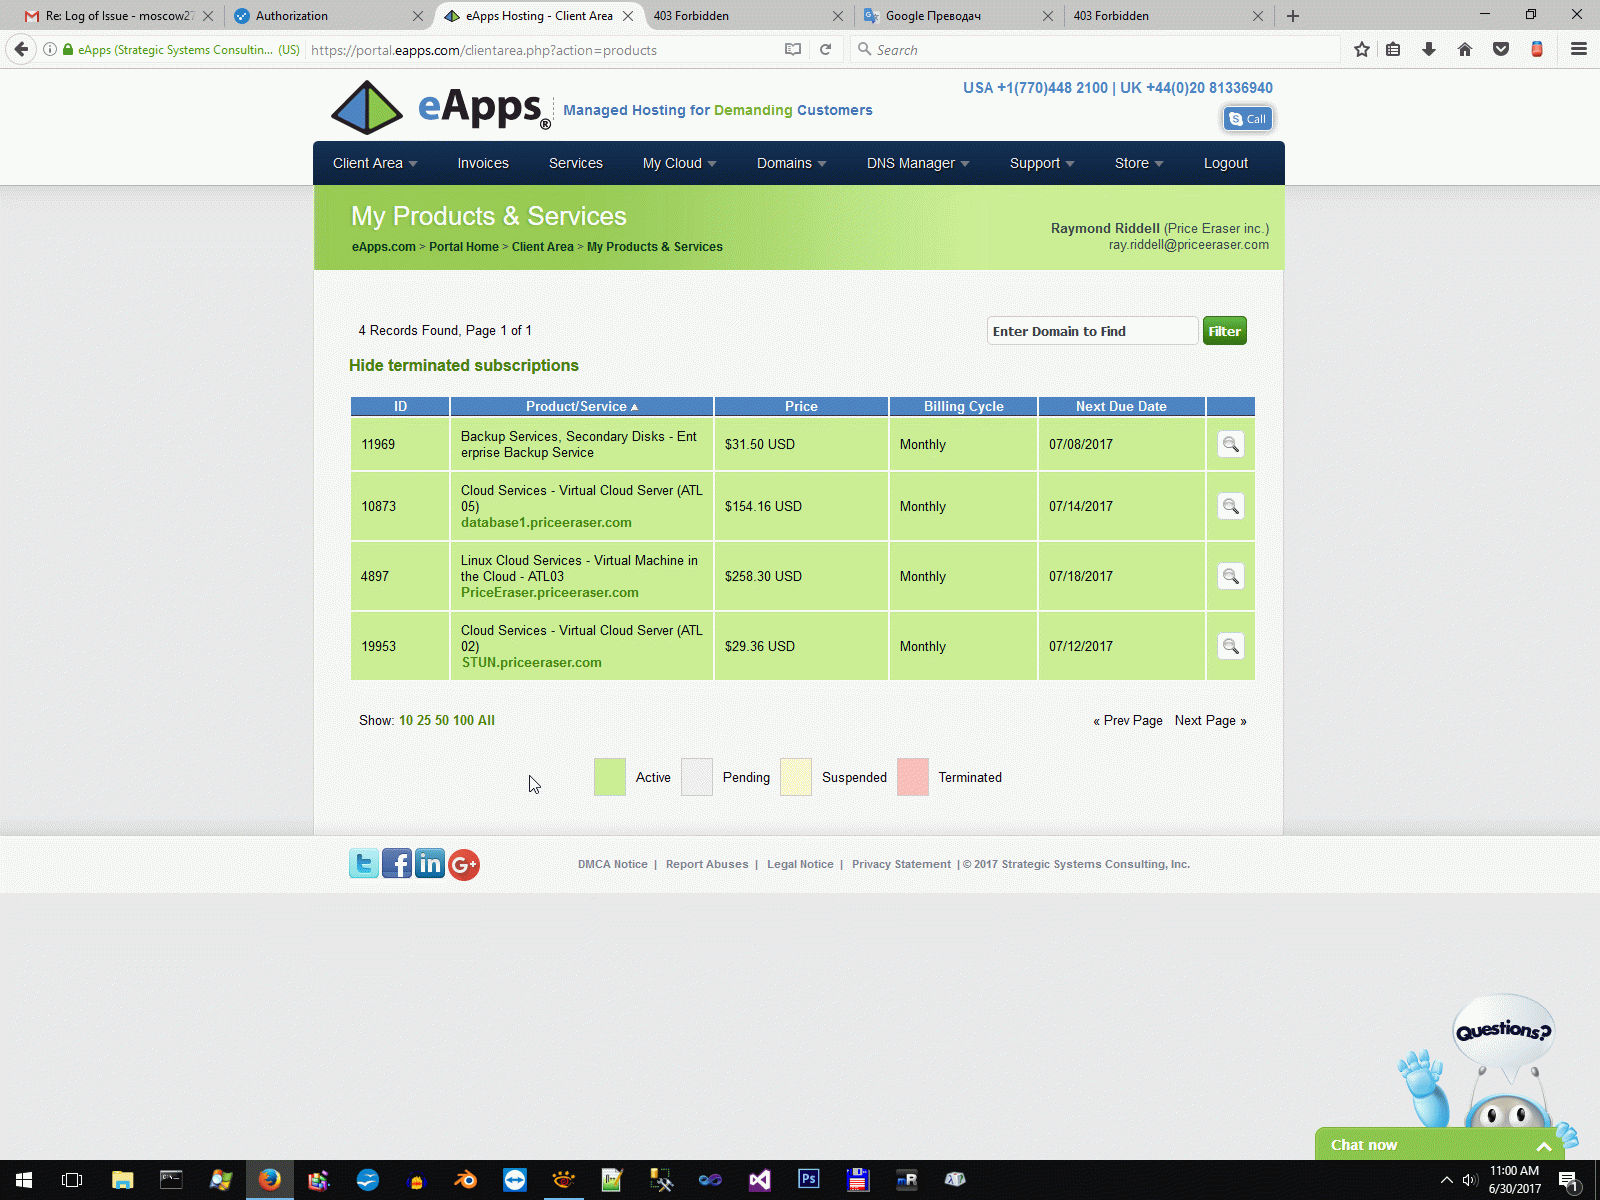Go back using the browser back arrow
The width and height of the screenshot is (1600, 1200).
click(x=21, y=49)
